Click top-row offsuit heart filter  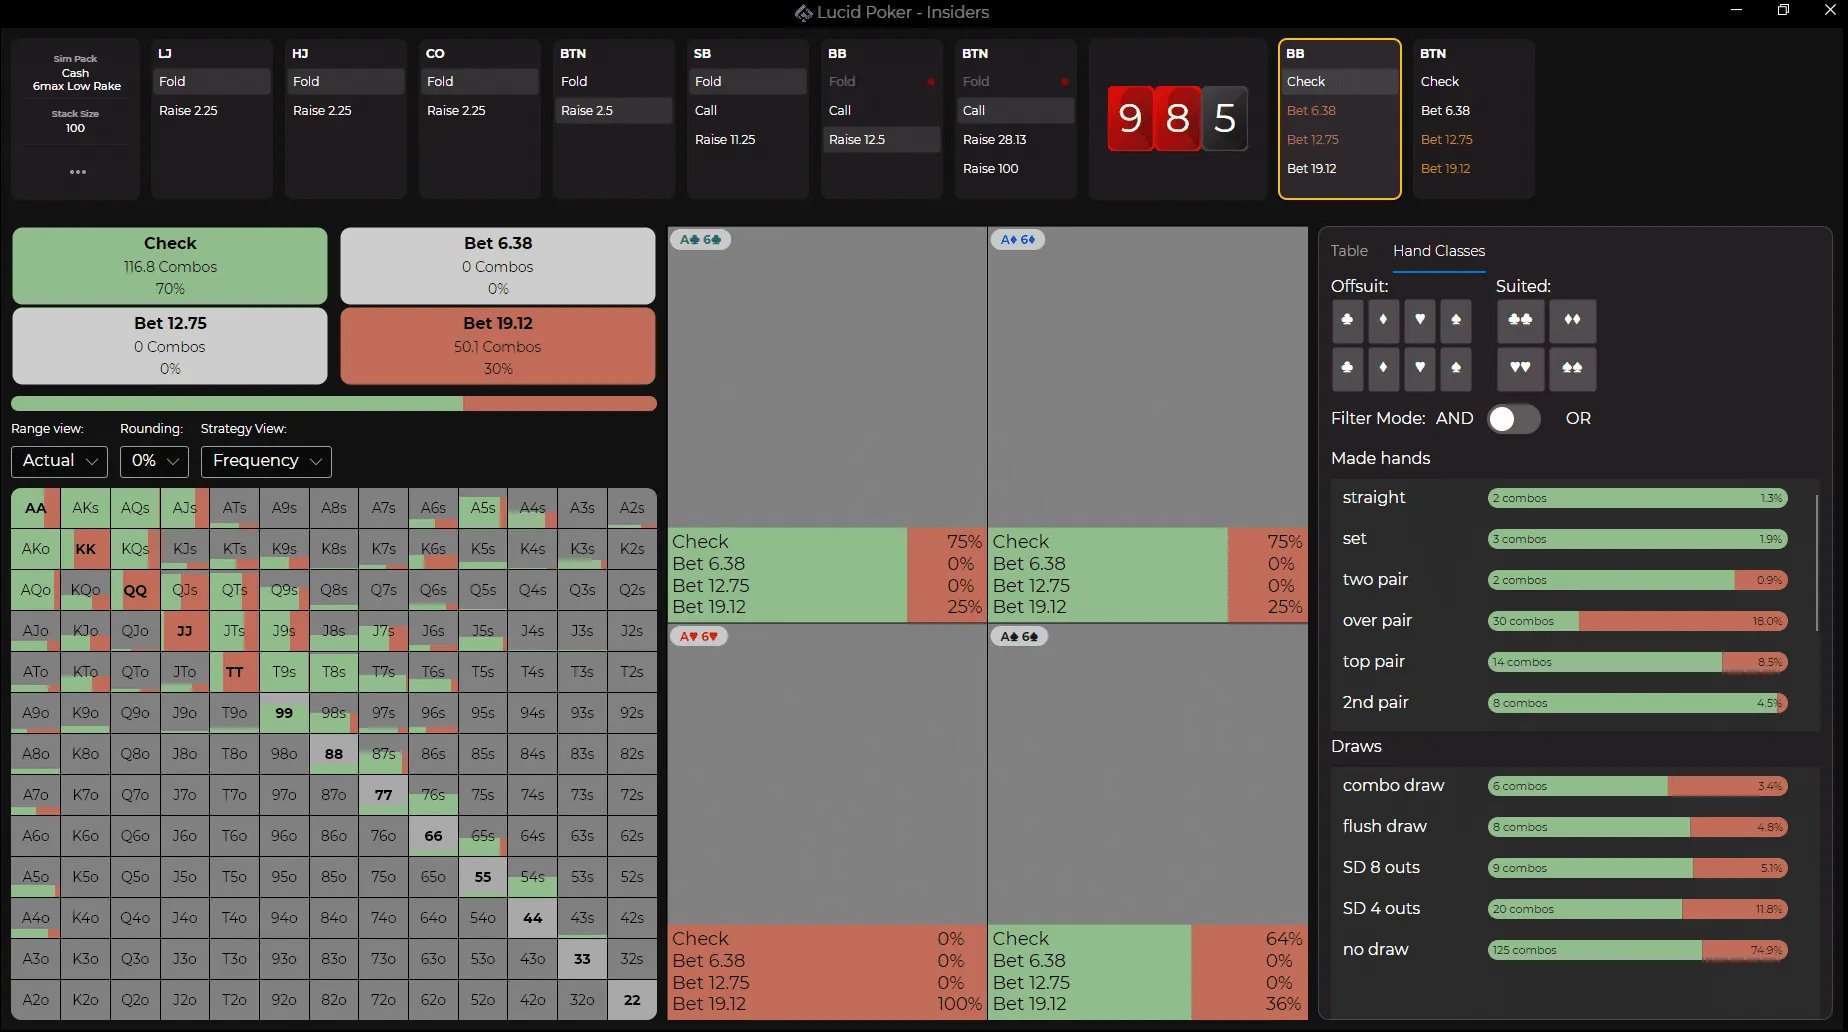coord(1419,321)
